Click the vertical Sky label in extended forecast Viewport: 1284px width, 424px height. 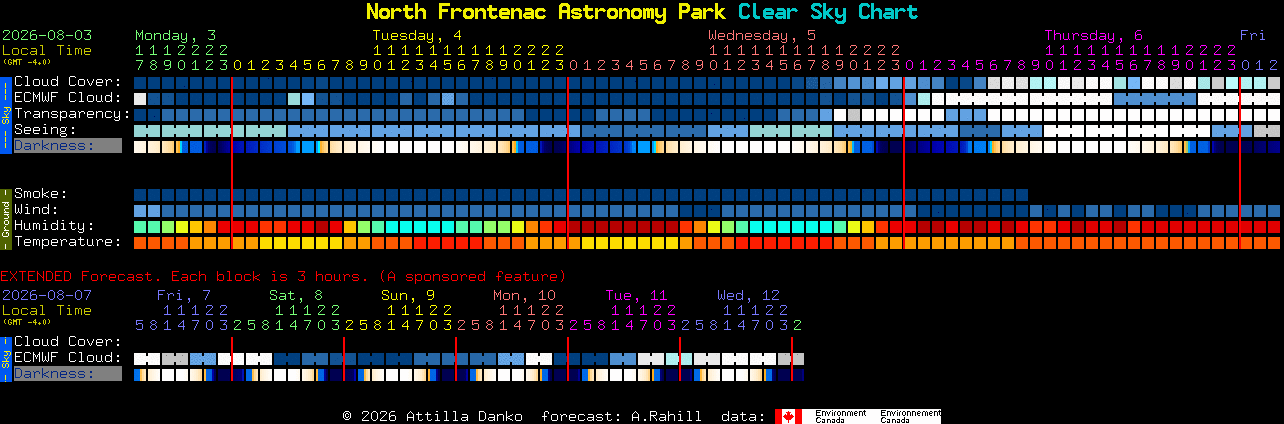tap(5, 357)
